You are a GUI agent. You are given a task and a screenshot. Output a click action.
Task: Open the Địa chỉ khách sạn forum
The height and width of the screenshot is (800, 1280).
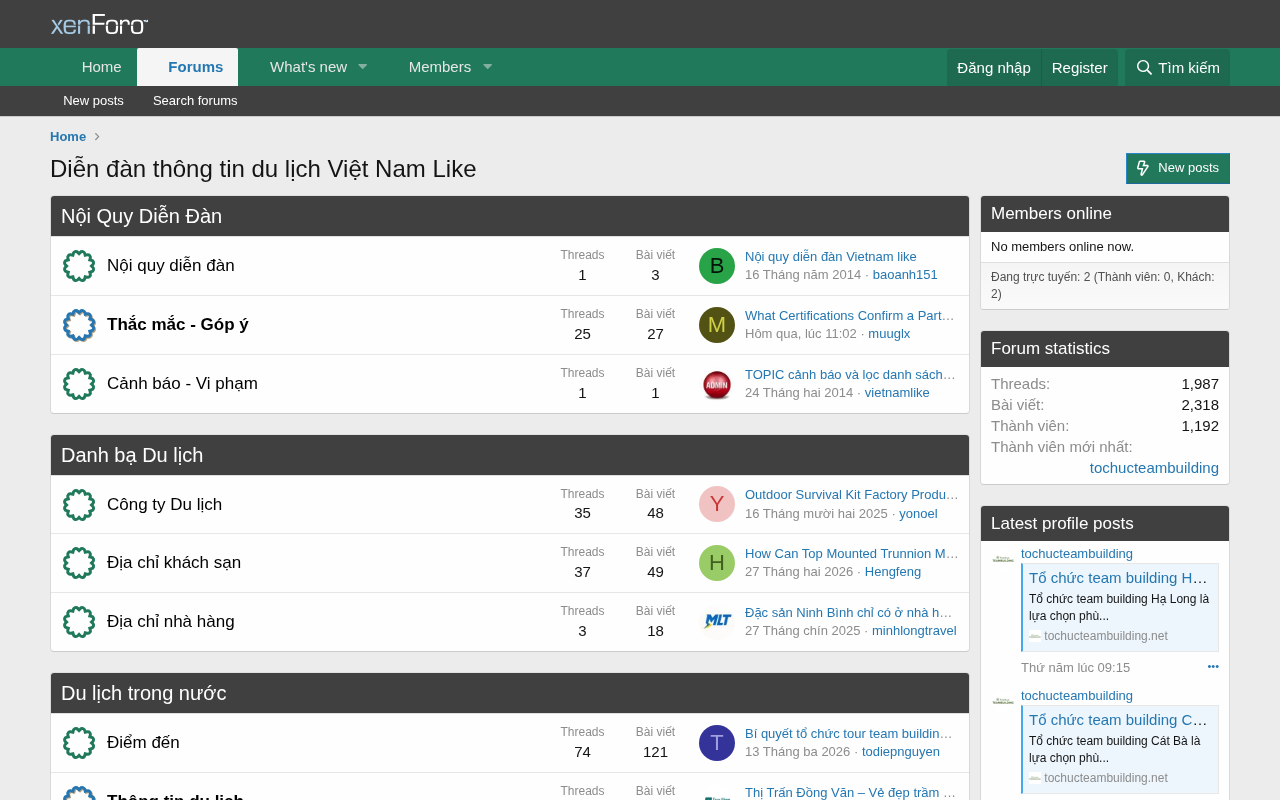coord(174,563)
